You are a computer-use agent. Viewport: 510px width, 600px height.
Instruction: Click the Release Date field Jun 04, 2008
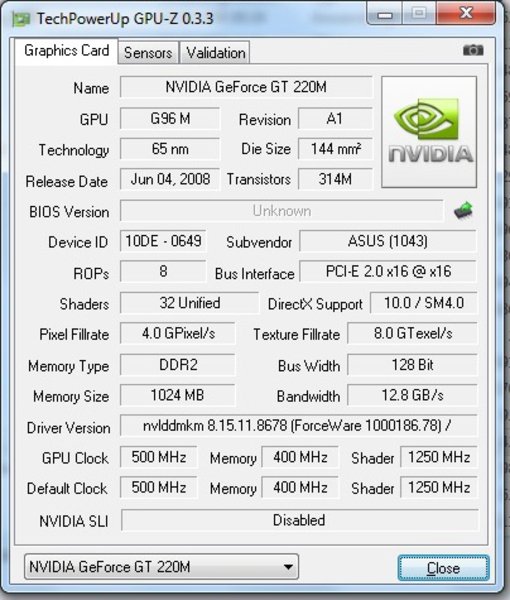tap(170, 179)
